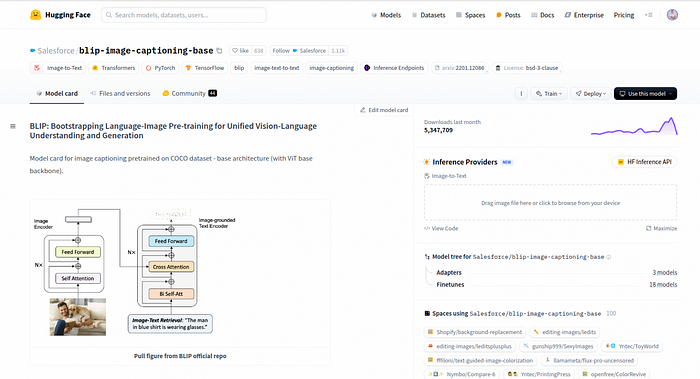Click the image drop upload area
Screen dimensions: 700x379
click(x=550, y=203)
